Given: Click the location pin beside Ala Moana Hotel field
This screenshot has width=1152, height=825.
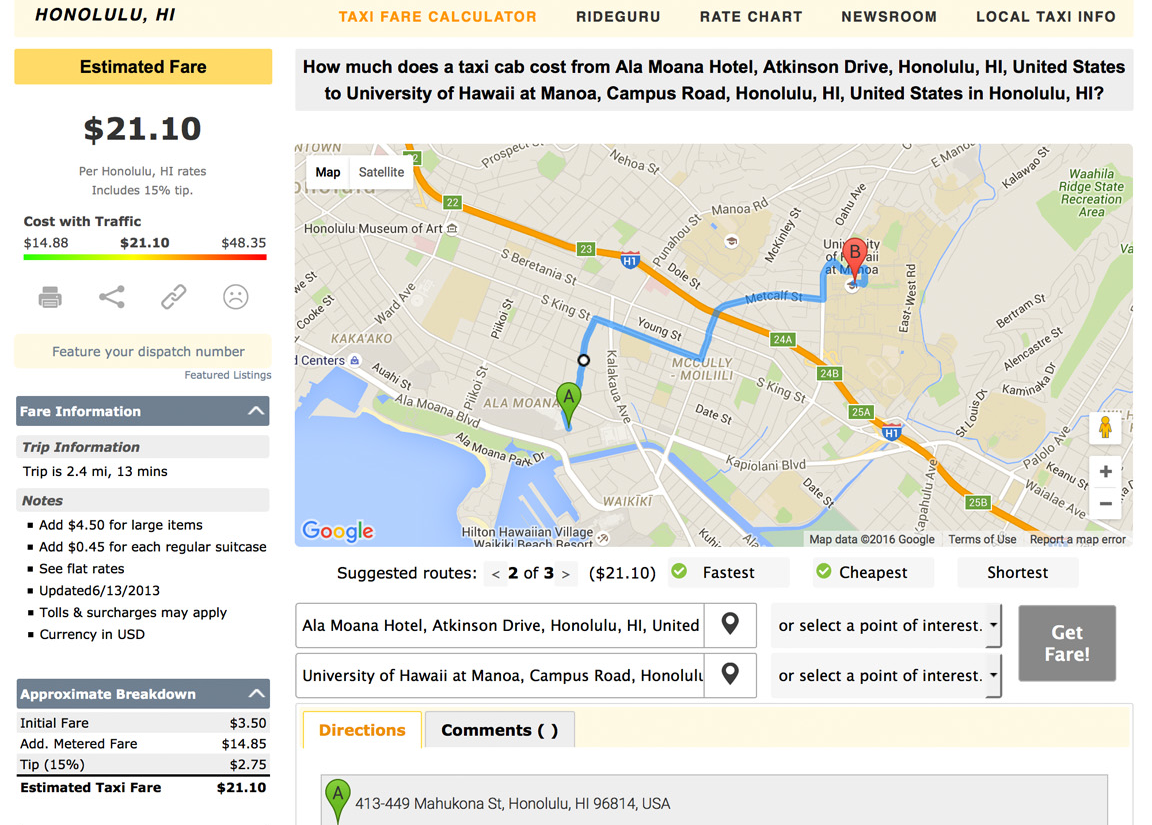Looking at the screenshot, I should tap(730, 624).
